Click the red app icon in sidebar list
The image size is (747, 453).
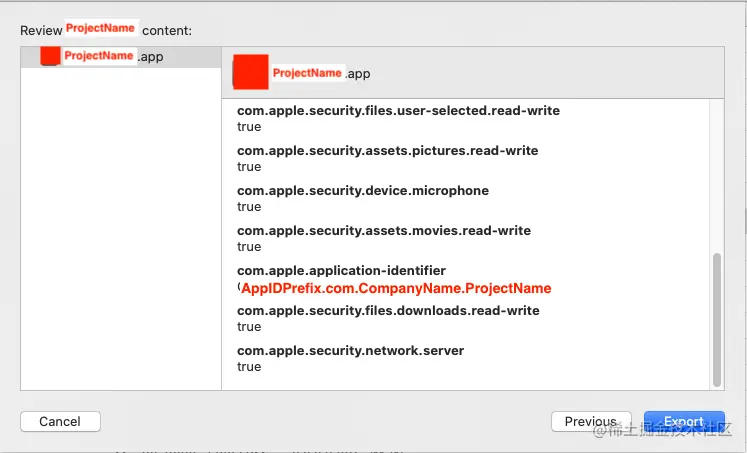pos(50,56)
